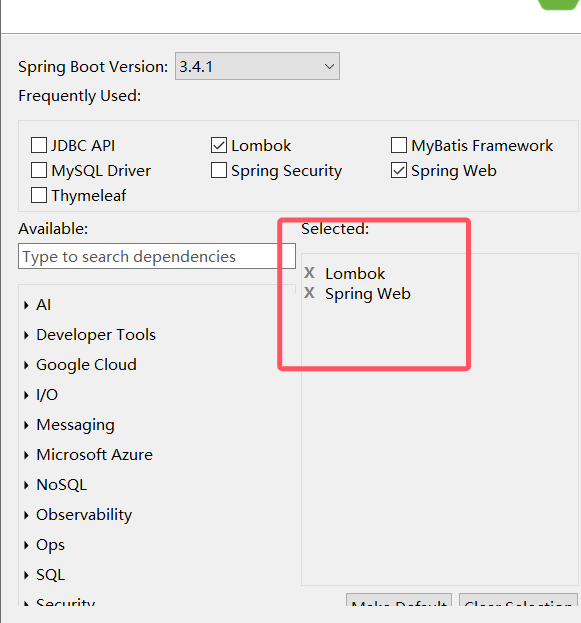Select the SQL category item
Screen dimensions: 581x623
pyautogui.click(x=50, y=575)
